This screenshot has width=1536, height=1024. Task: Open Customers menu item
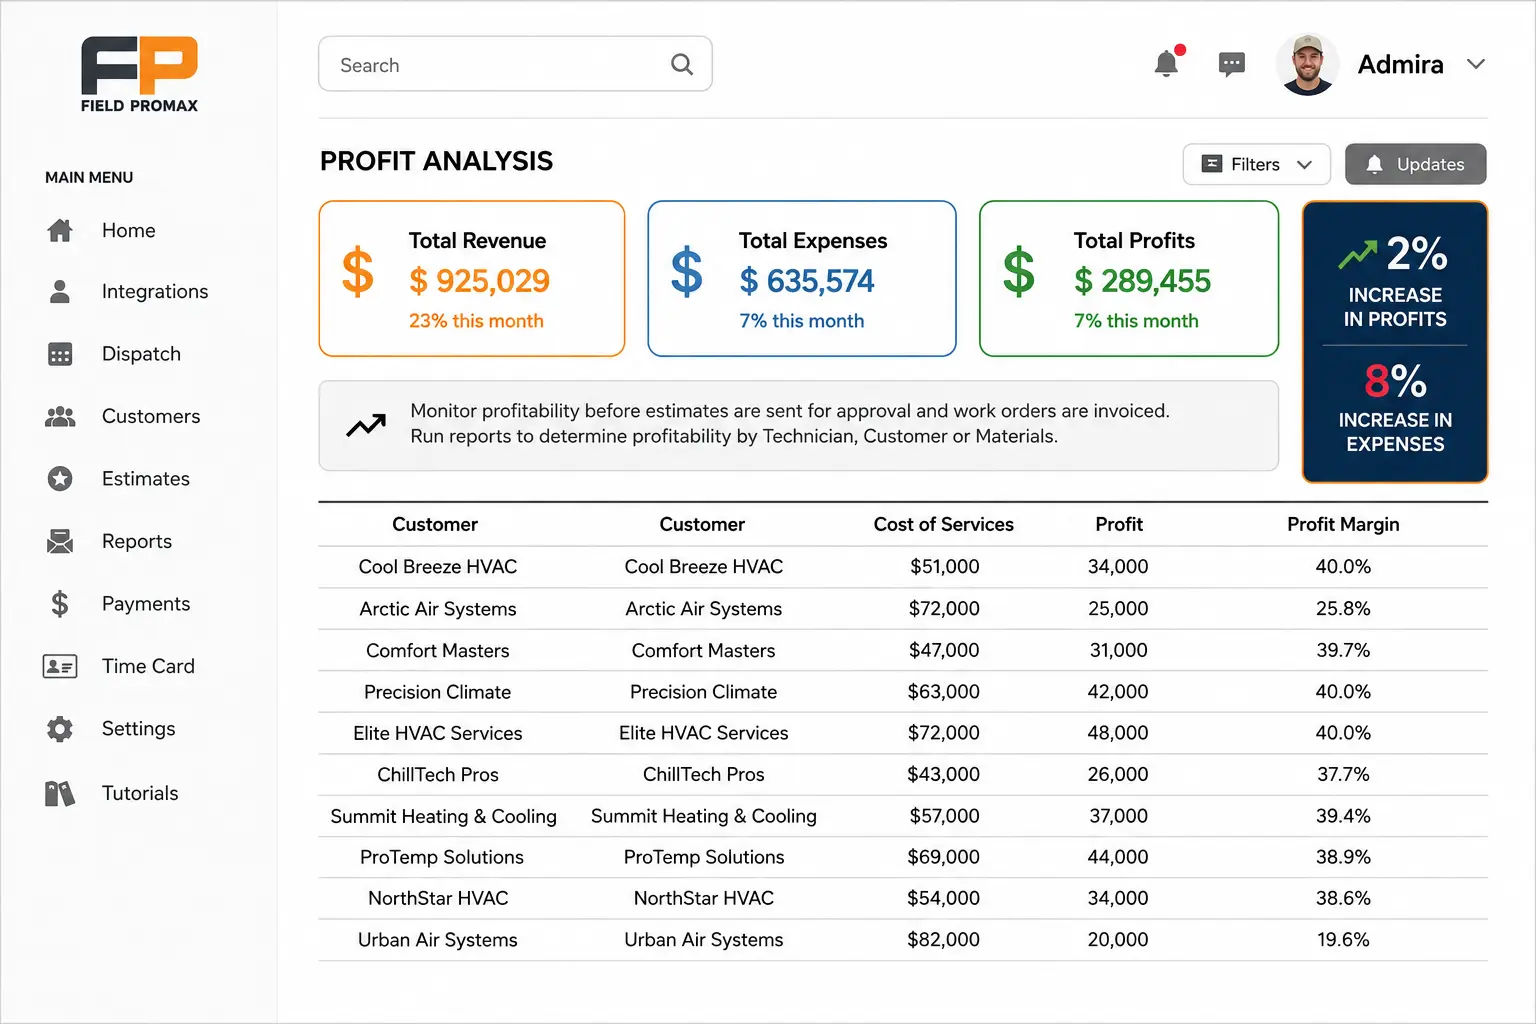click(151, 416)
